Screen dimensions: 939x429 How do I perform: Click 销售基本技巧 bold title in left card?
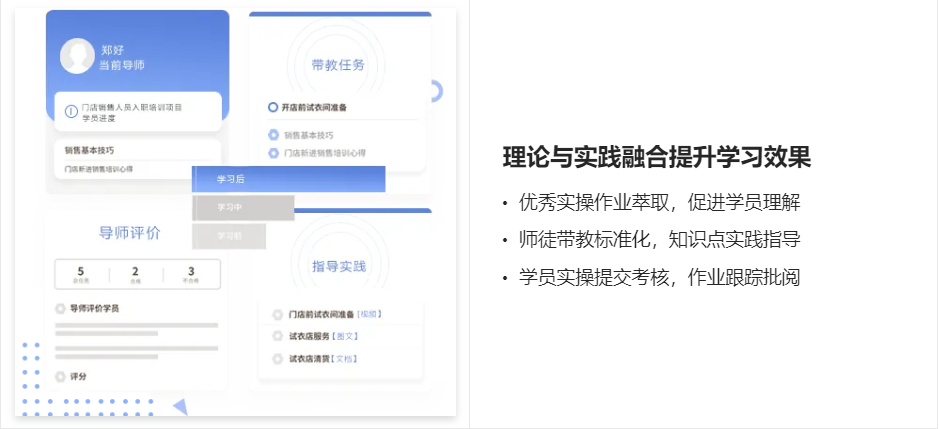[x=89, y=150]
